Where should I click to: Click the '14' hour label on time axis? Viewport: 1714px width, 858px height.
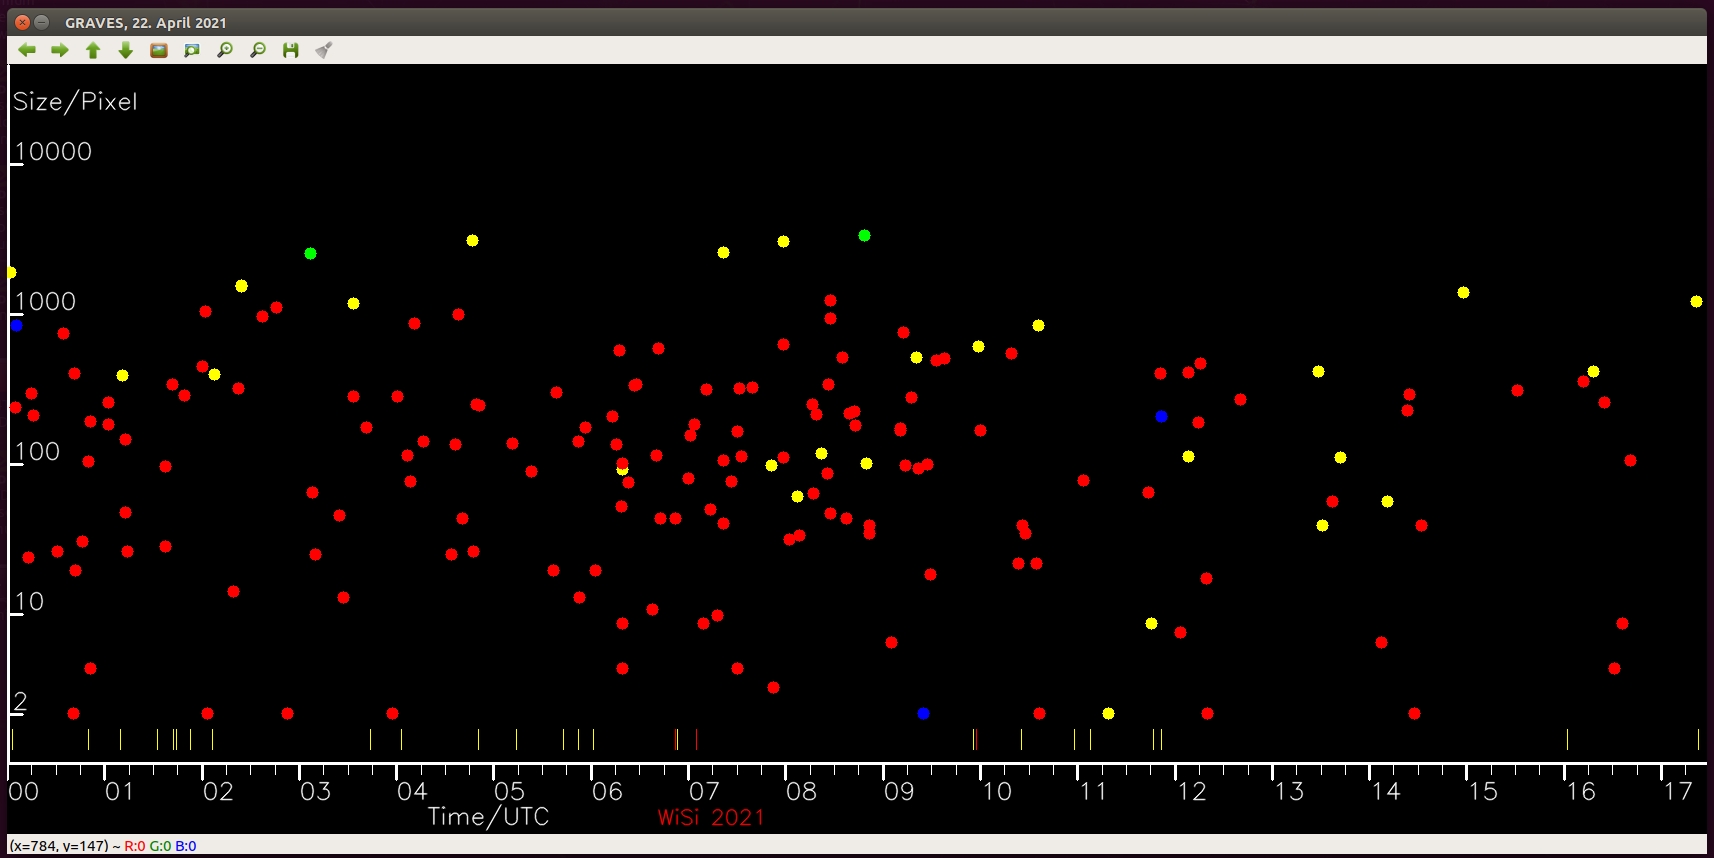pos(1386,791)
